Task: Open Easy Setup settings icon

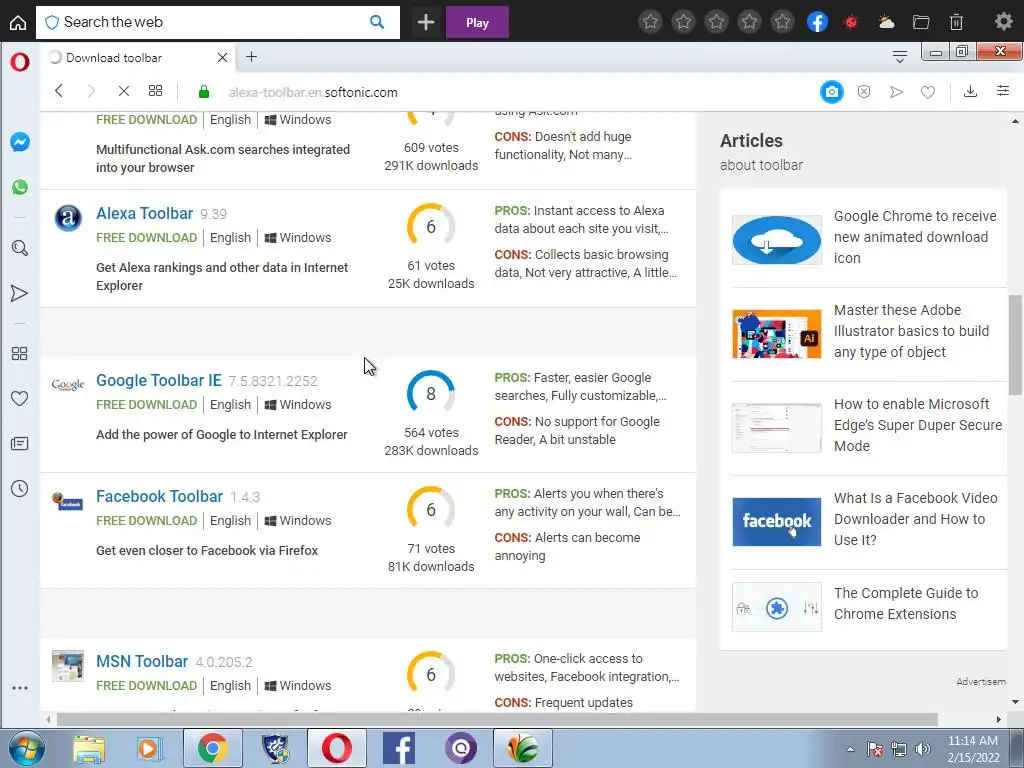Action: 1003,91
